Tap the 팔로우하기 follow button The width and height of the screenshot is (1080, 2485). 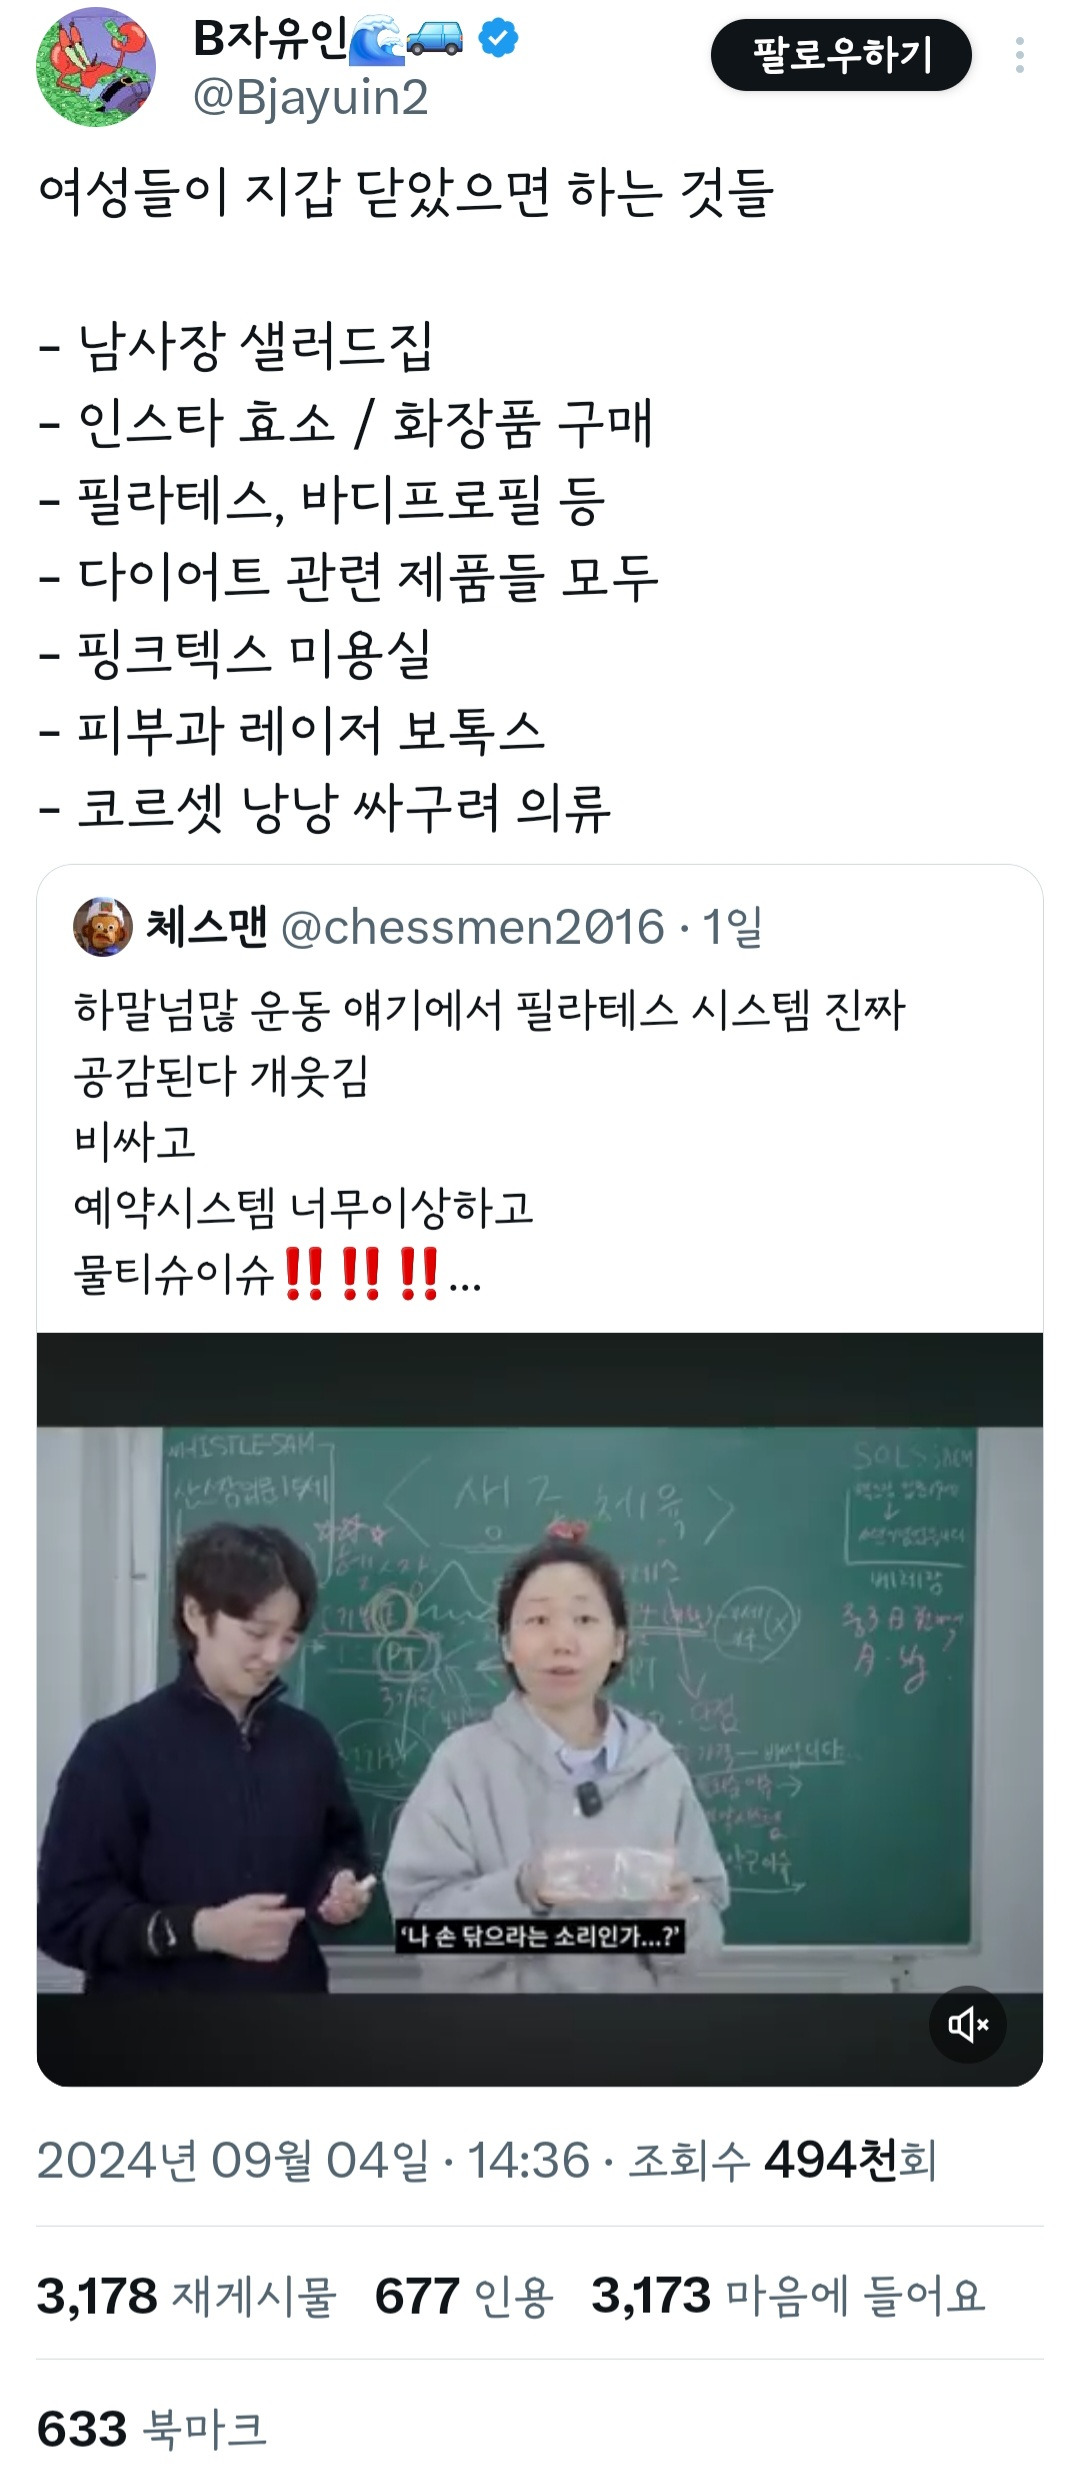(841, 55)
